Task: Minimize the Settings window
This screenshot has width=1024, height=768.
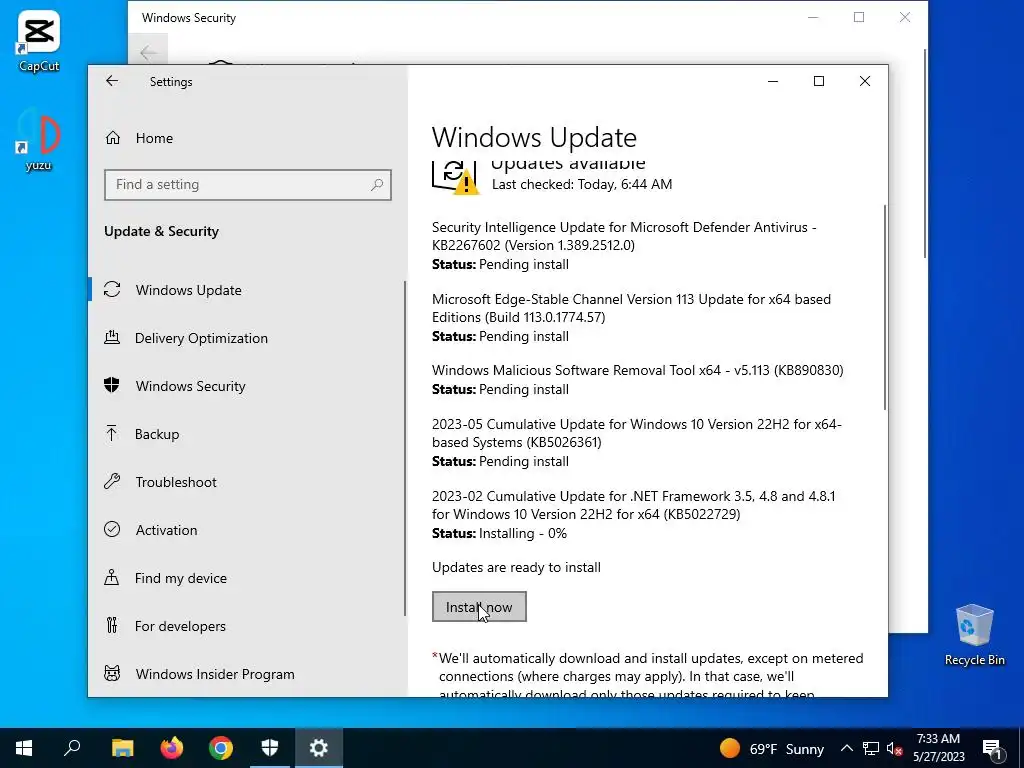Action: [773, 81]
